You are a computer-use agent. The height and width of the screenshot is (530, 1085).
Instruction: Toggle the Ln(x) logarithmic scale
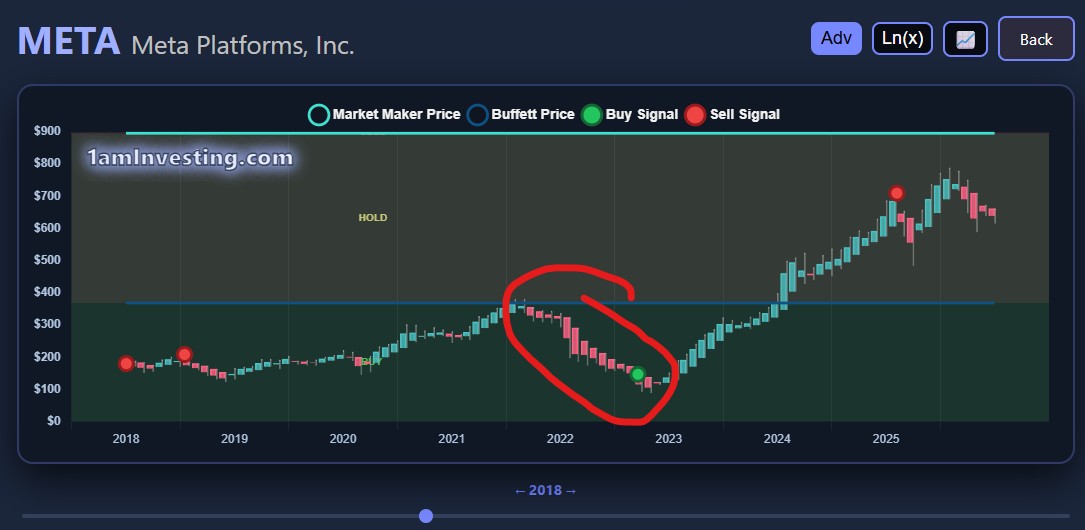pyautogui.click(x=902, y=39)
